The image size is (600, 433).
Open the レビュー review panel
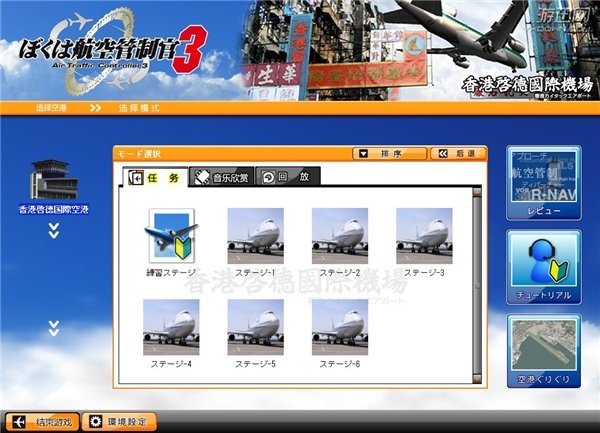click(x=544, y=183)
